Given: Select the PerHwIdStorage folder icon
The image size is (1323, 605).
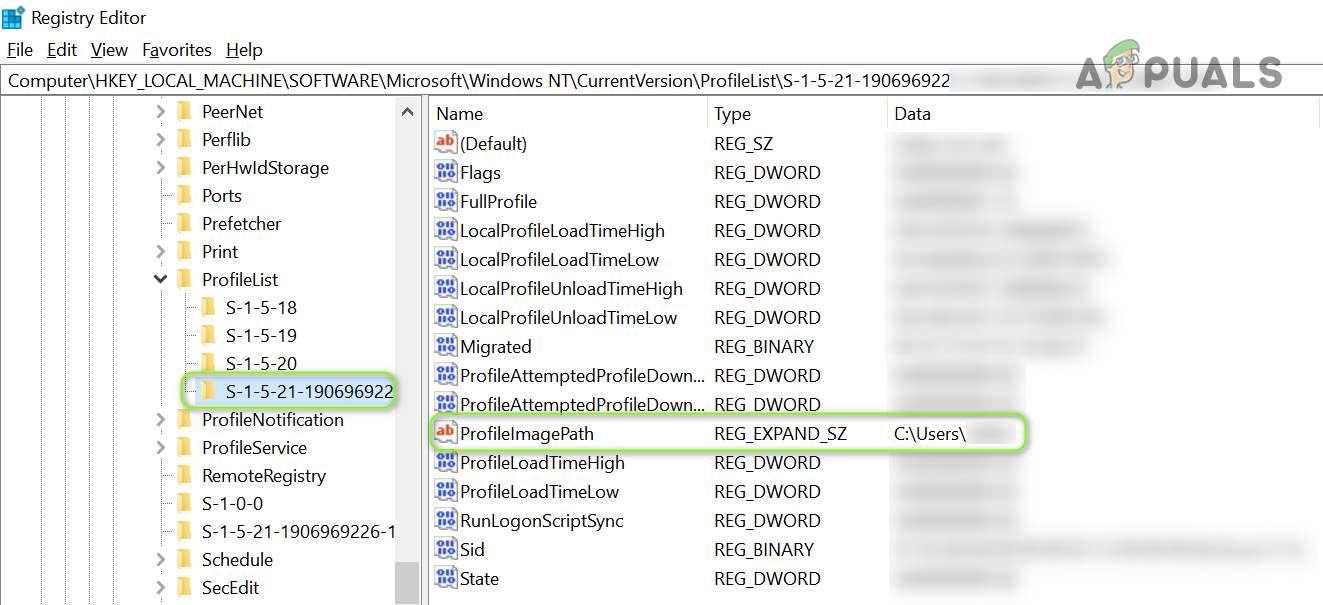Looking at the screenshot, I should click(x=184, y=168).
